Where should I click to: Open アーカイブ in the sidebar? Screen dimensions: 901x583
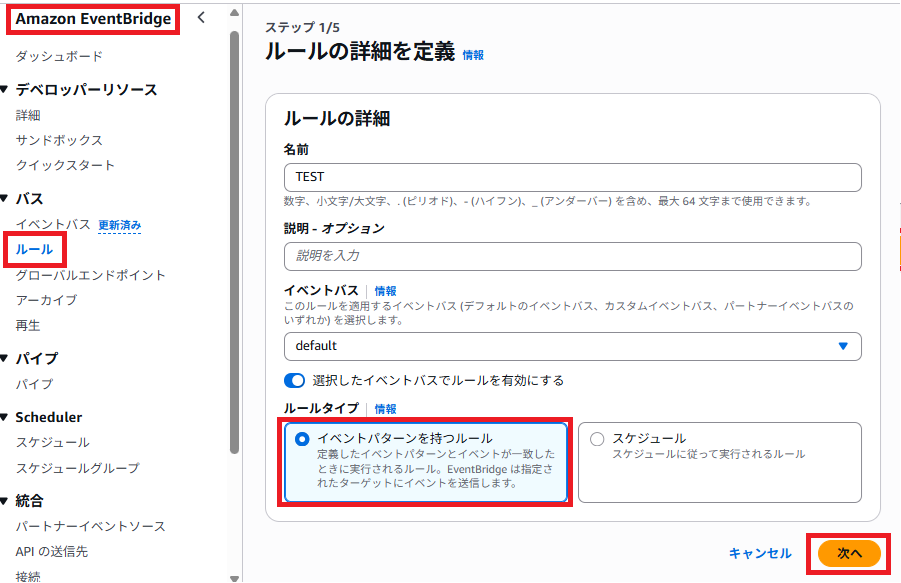[x=47, y=300]
